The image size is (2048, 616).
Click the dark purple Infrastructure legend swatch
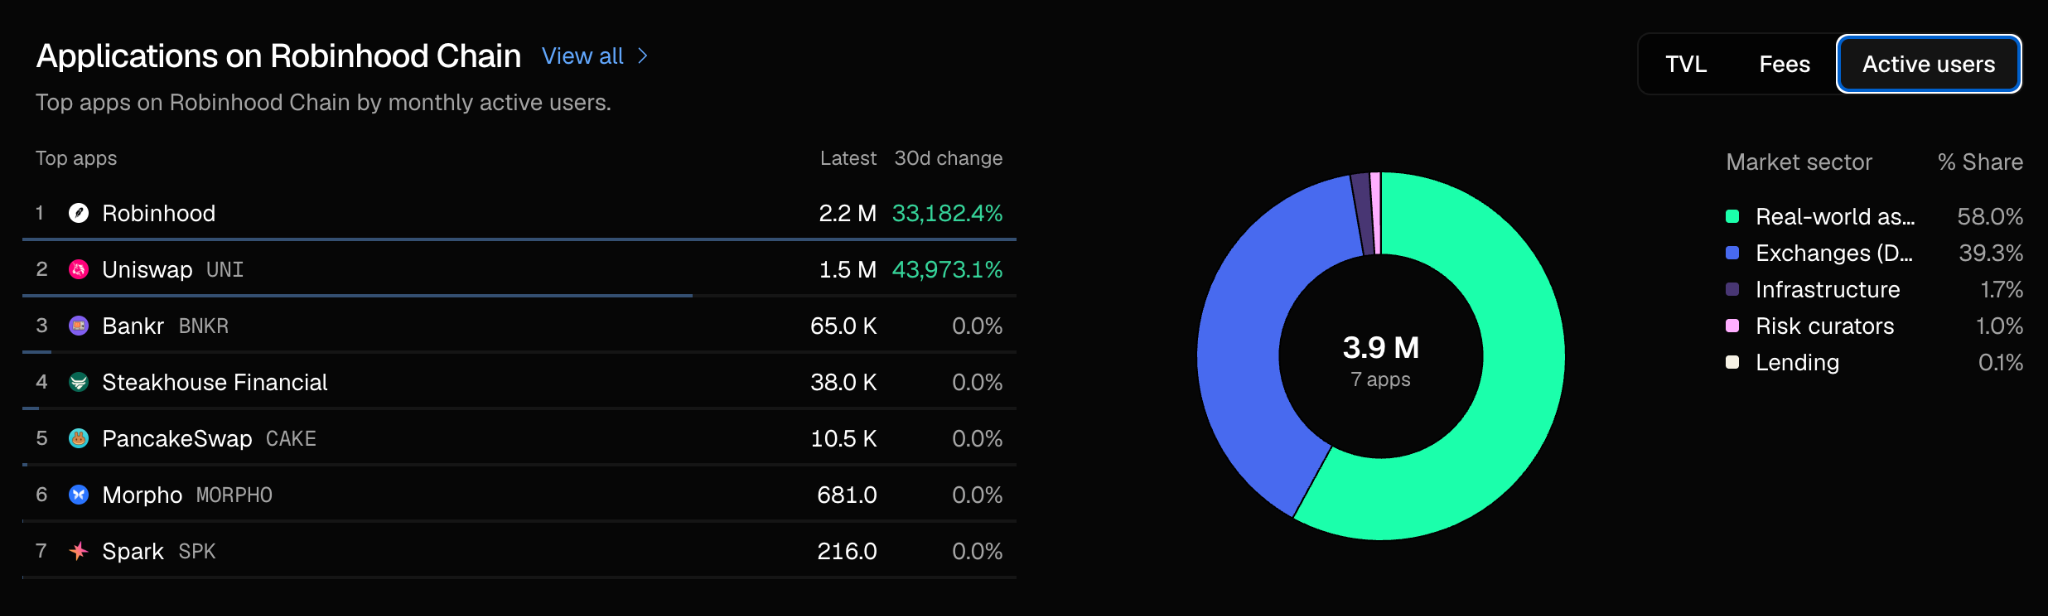coord(1733,289)
